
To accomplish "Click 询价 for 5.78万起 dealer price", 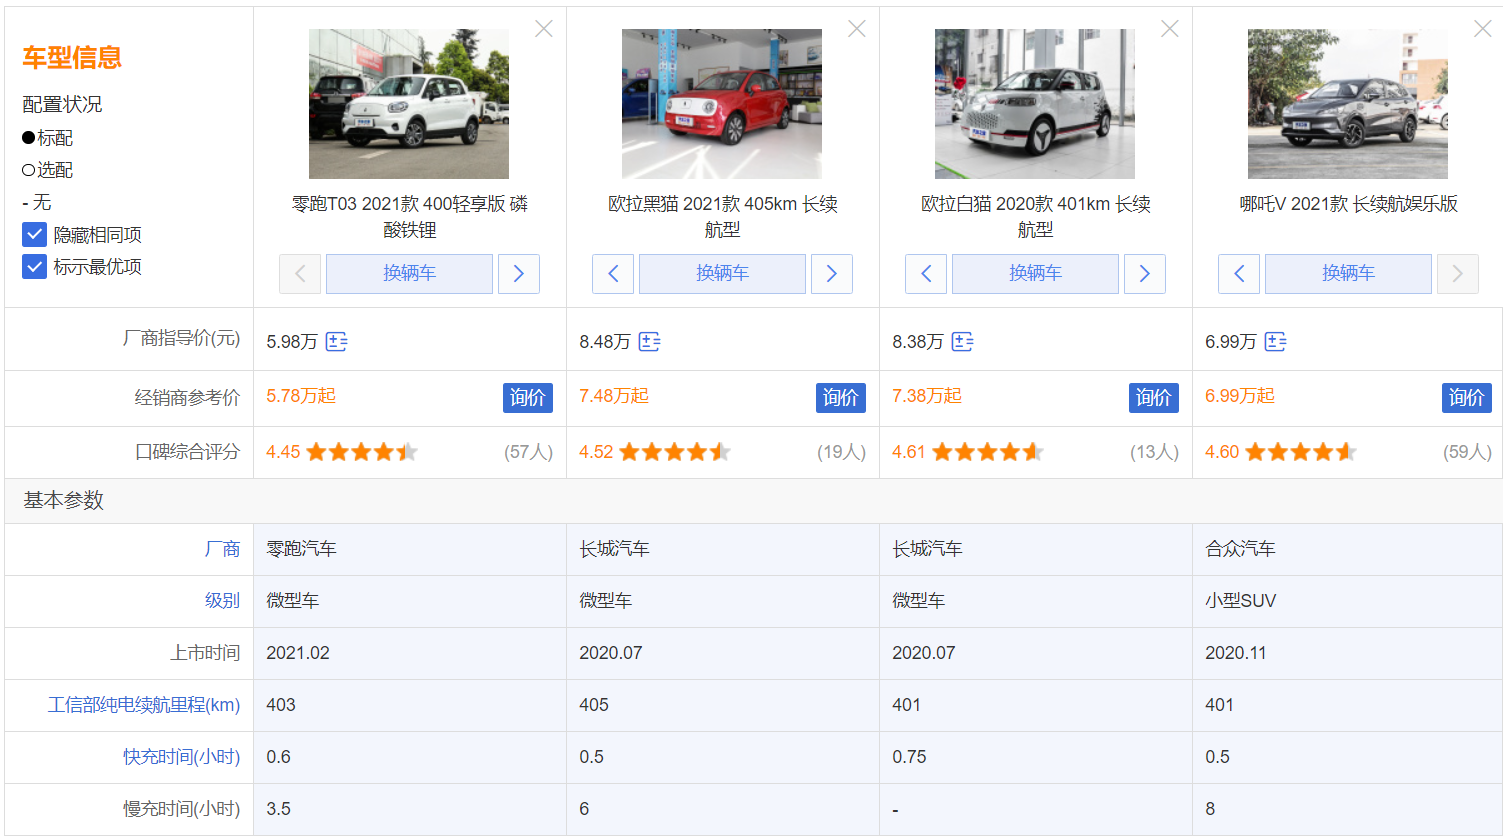I will pos(528,398).
